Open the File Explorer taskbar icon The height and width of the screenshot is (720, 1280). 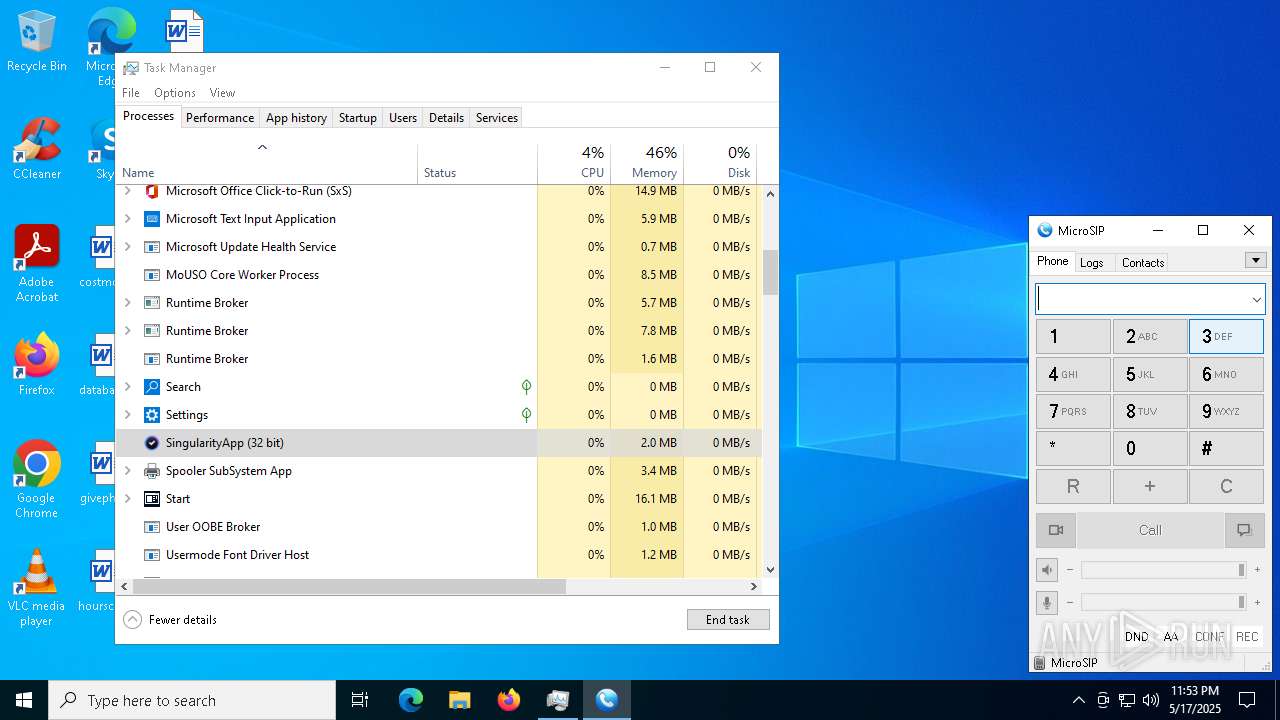tap(459, 700)
